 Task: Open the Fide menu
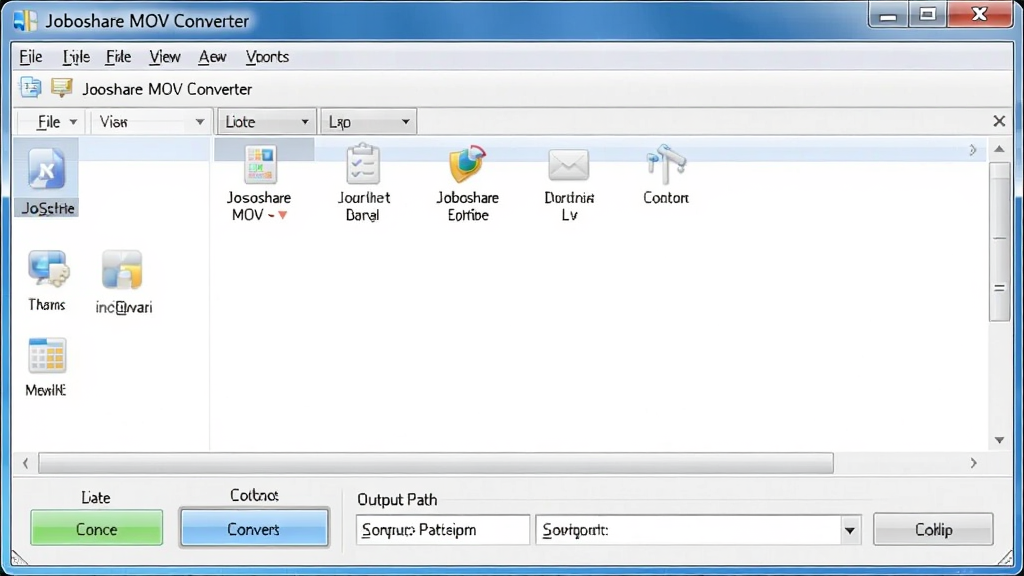118,57
